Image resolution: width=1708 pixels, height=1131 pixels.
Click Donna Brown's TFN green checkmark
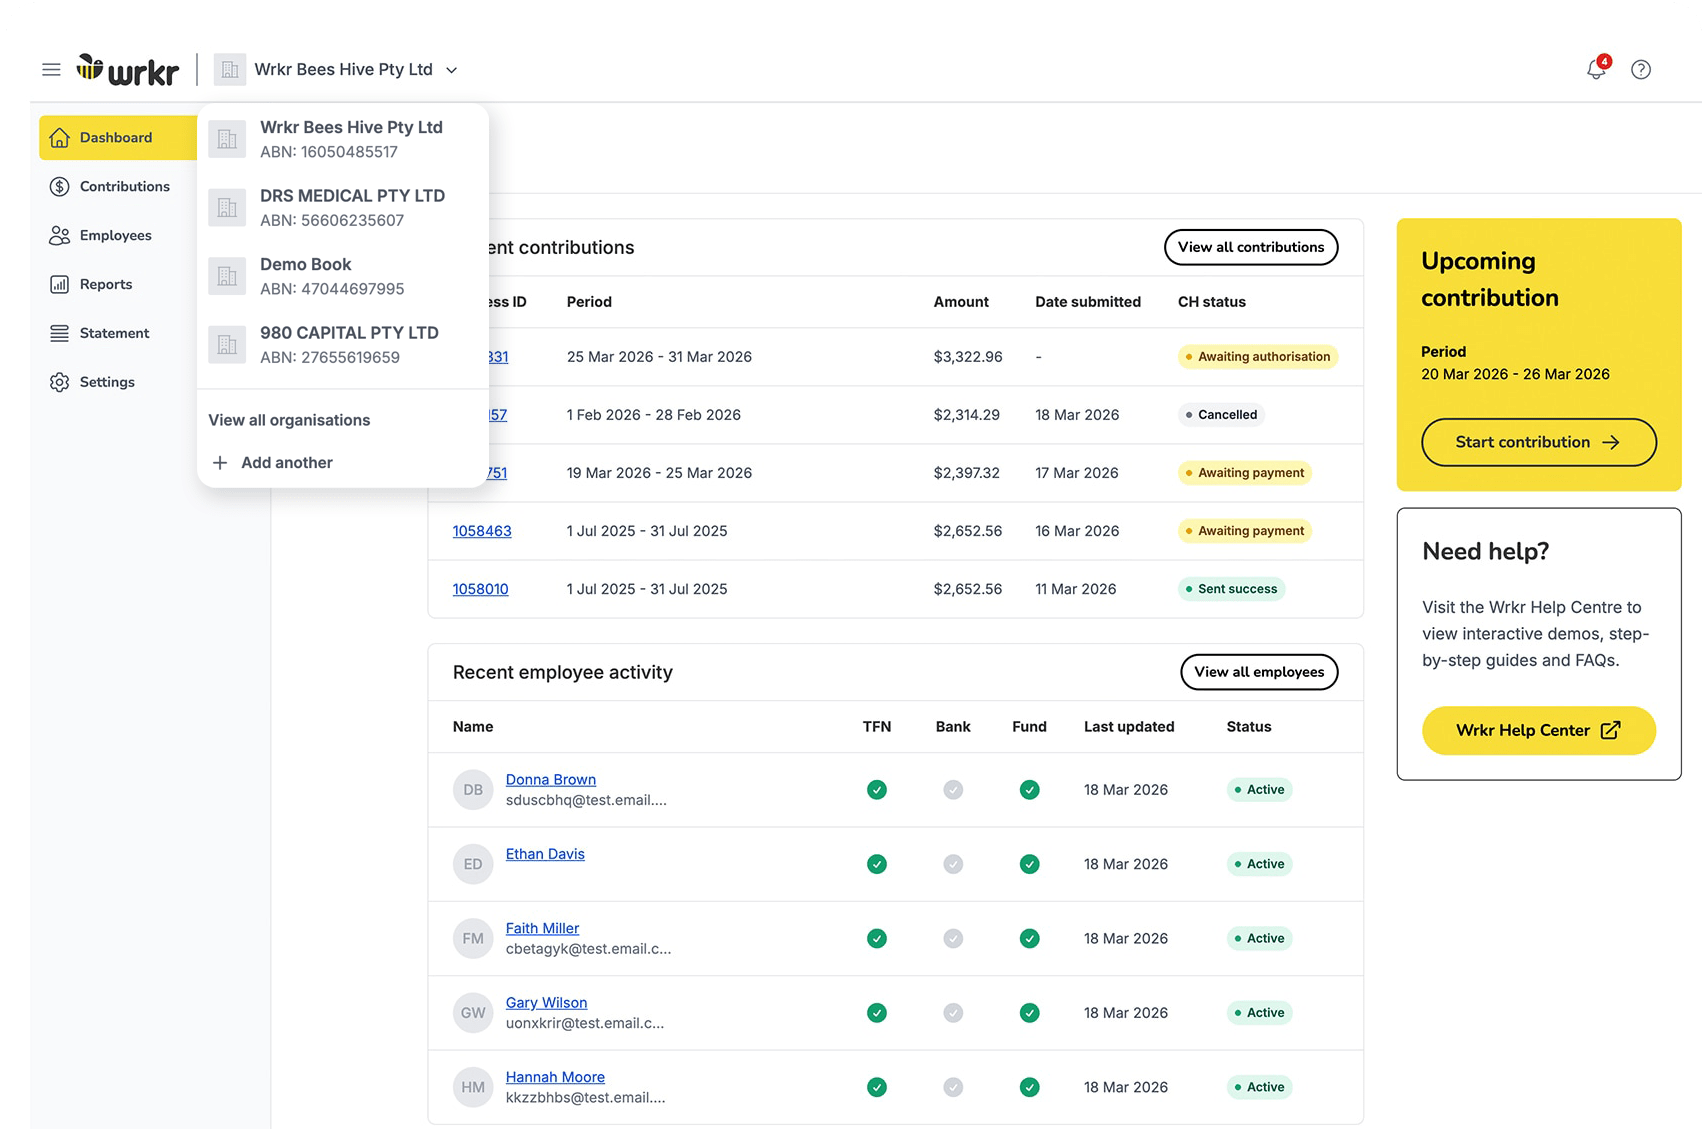click(x=877, y=790)
